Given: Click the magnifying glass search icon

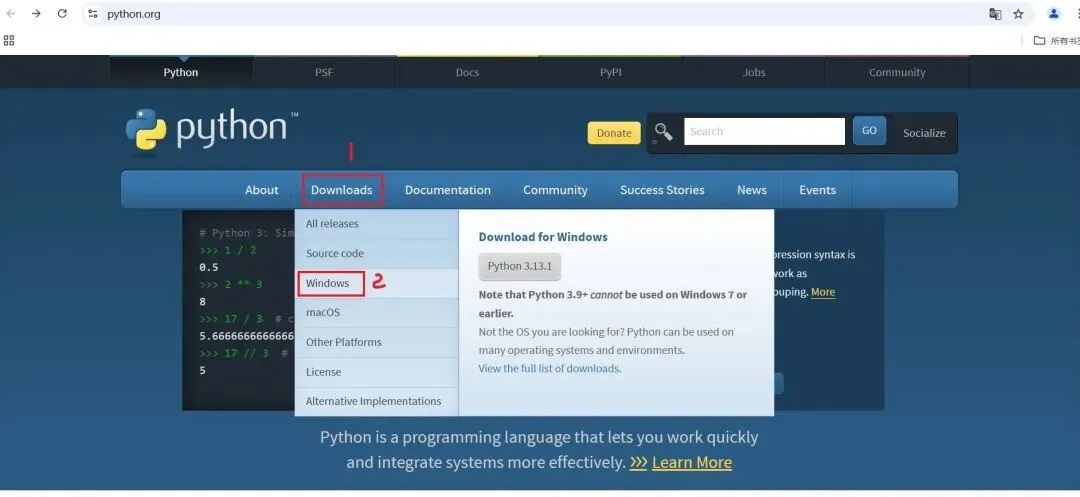Looking at the screenshot, I should coord(663,131).
